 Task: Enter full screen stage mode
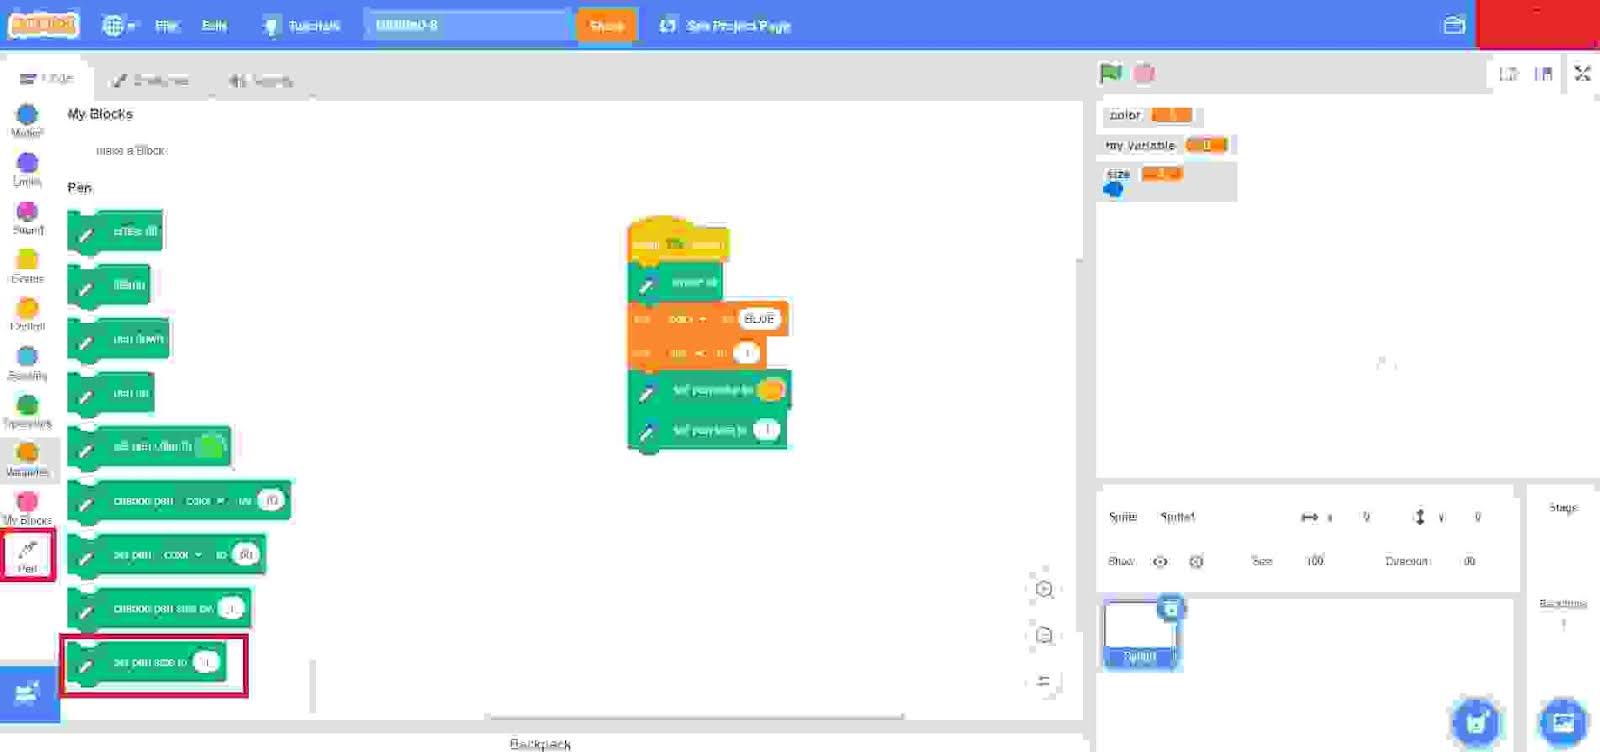click(x=1582, y=74)
